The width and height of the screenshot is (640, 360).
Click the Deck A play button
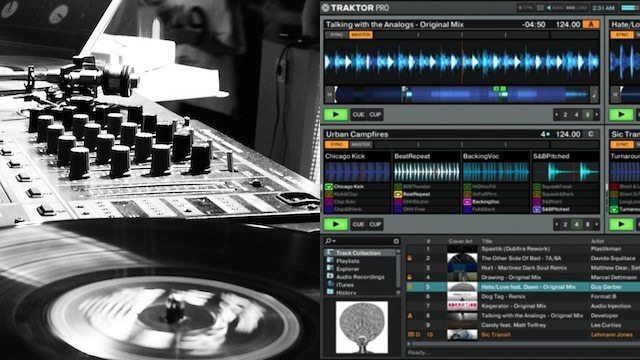click(x=336, y=115)
